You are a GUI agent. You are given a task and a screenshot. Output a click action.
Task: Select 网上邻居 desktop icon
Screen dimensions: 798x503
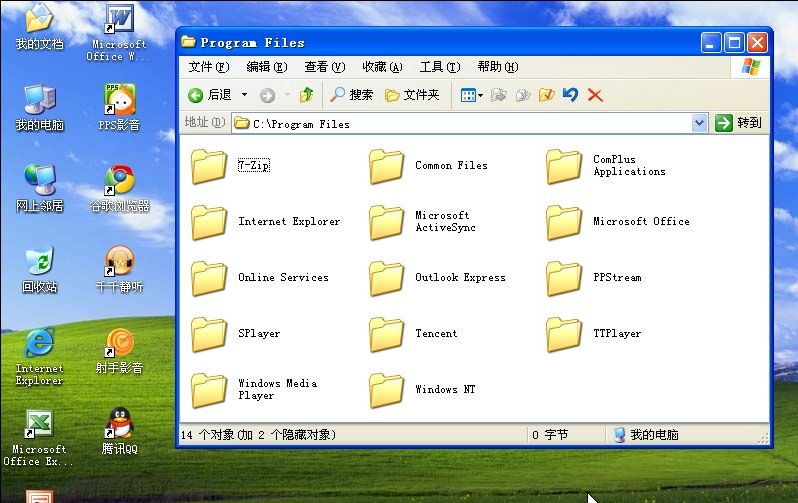(x=40, y=188)
